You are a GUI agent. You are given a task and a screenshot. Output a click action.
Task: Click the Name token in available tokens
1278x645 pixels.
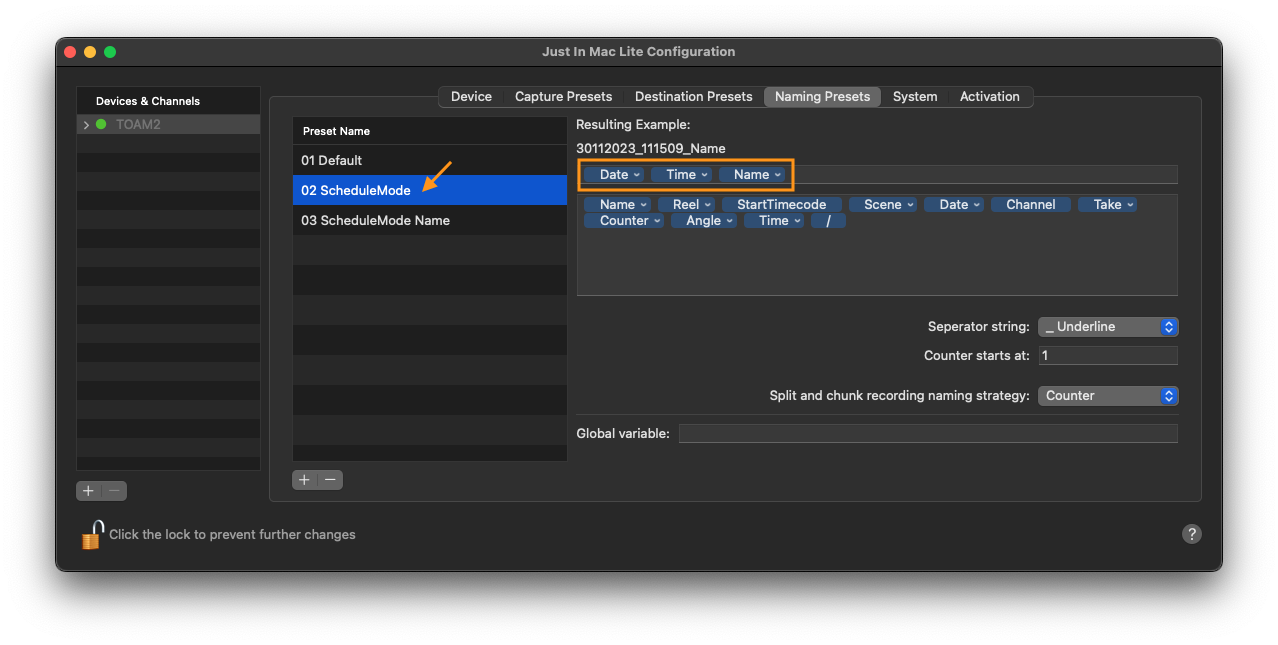[617, 205]
